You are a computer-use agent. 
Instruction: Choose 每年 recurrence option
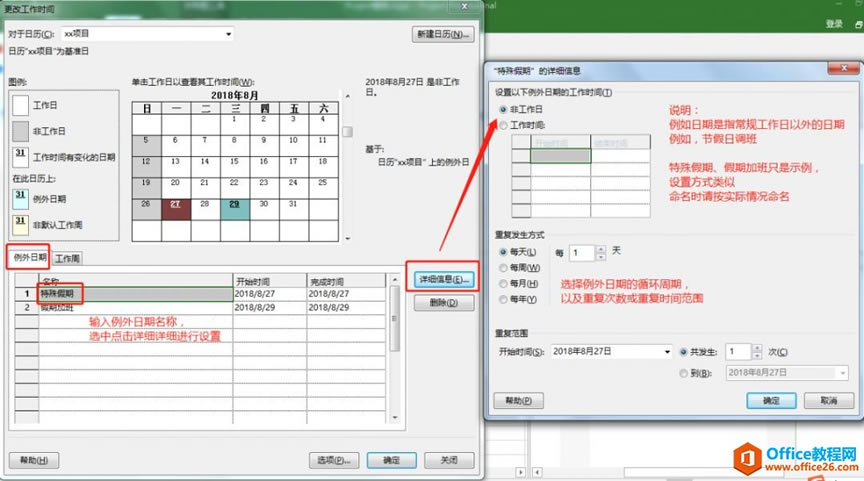(503, 300)
